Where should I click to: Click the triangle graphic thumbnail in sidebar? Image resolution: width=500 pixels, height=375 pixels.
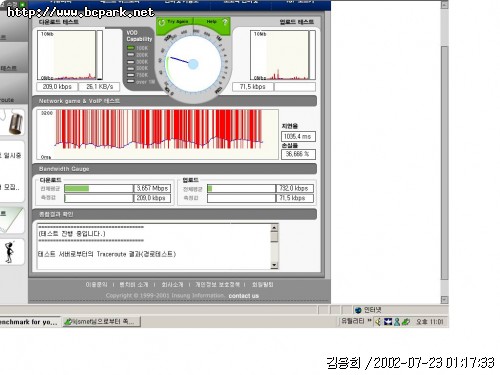pyautogui.click(x=11, y=220)
